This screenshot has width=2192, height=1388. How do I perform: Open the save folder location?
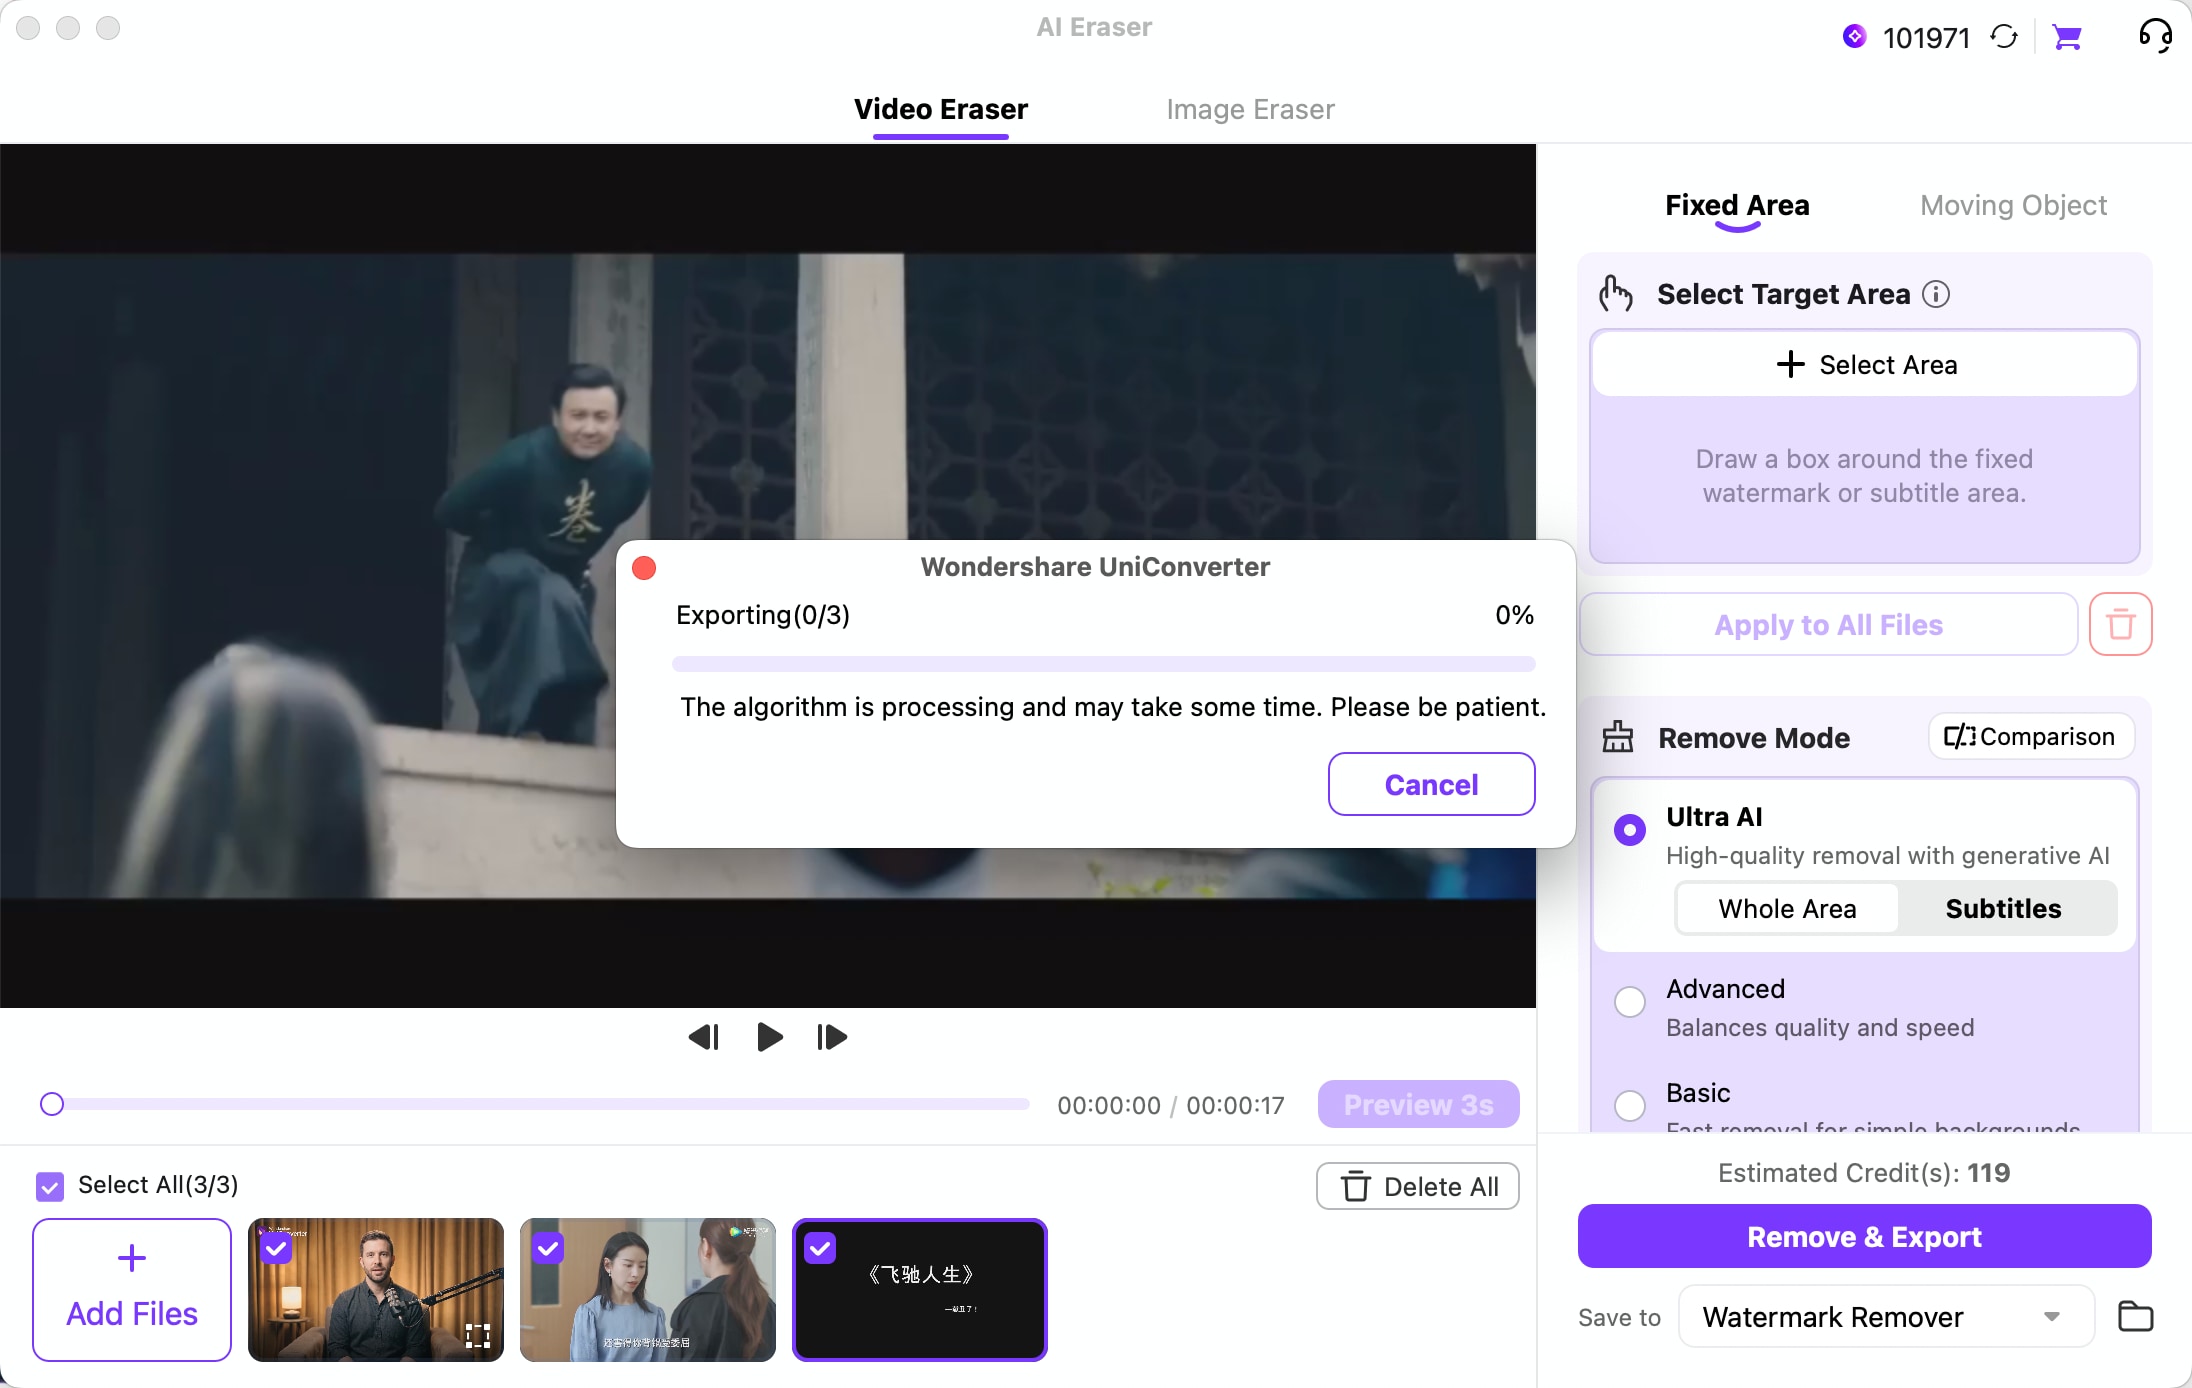tap(2135, 1316)
